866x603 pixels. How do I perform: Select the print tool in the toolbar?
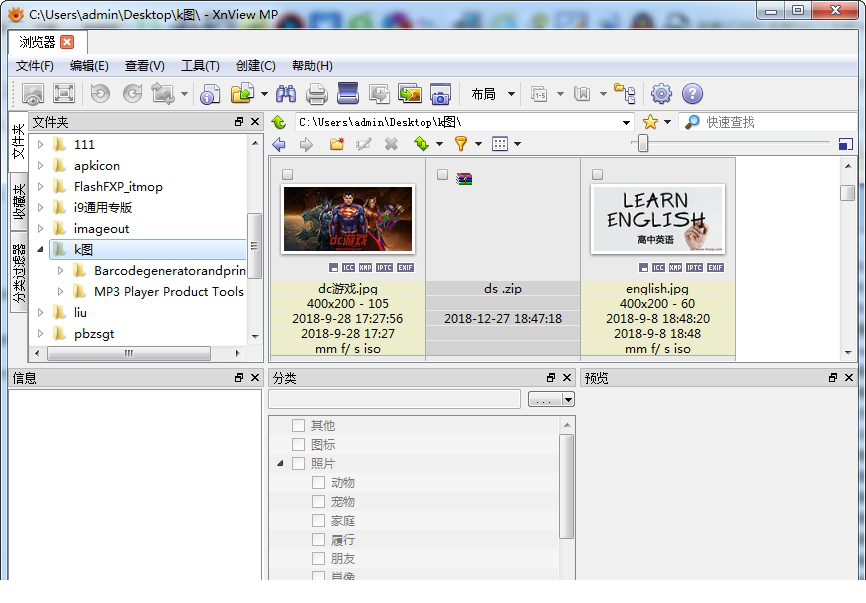(x=315, y=94)
